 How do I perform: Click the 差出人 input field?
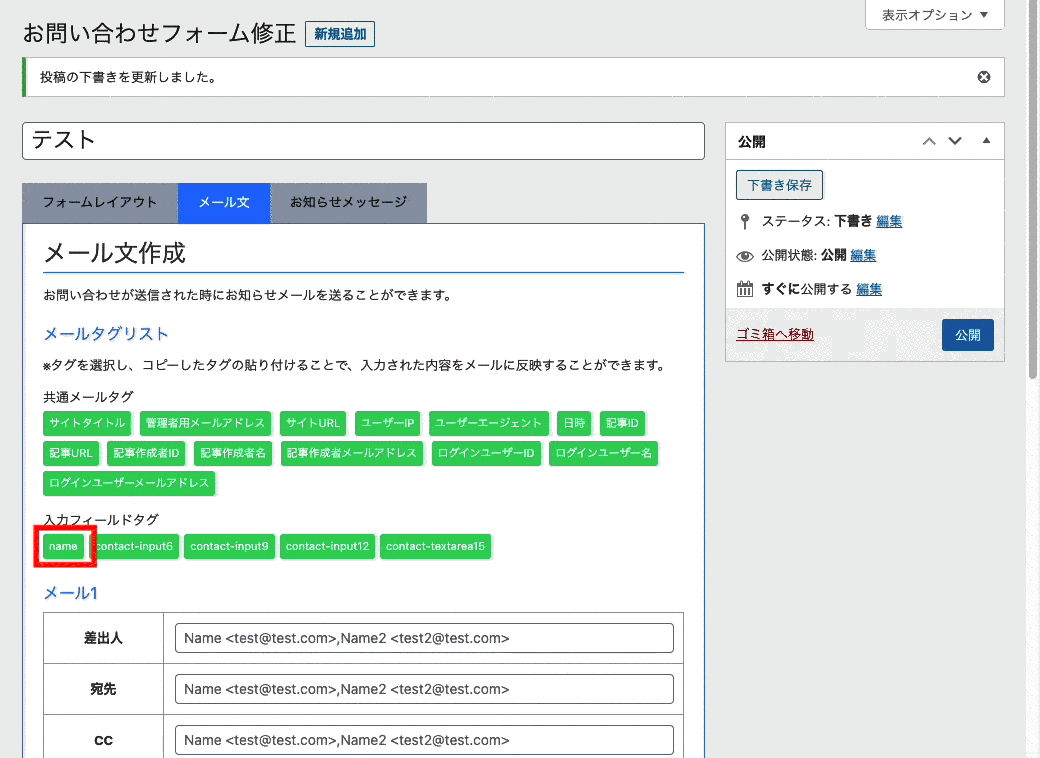pyautogui.click(x=424, y=638)
